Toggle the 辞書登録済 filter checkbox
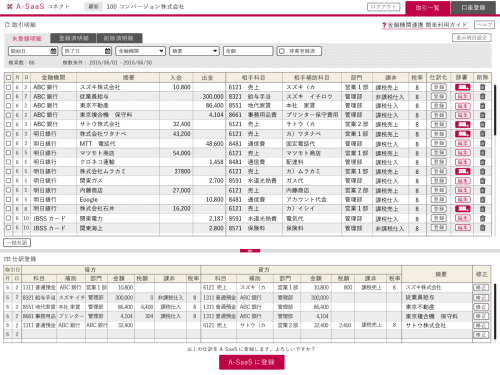Image resolution: width=500 pixels, height=375 pixels. tap(282, 51)
